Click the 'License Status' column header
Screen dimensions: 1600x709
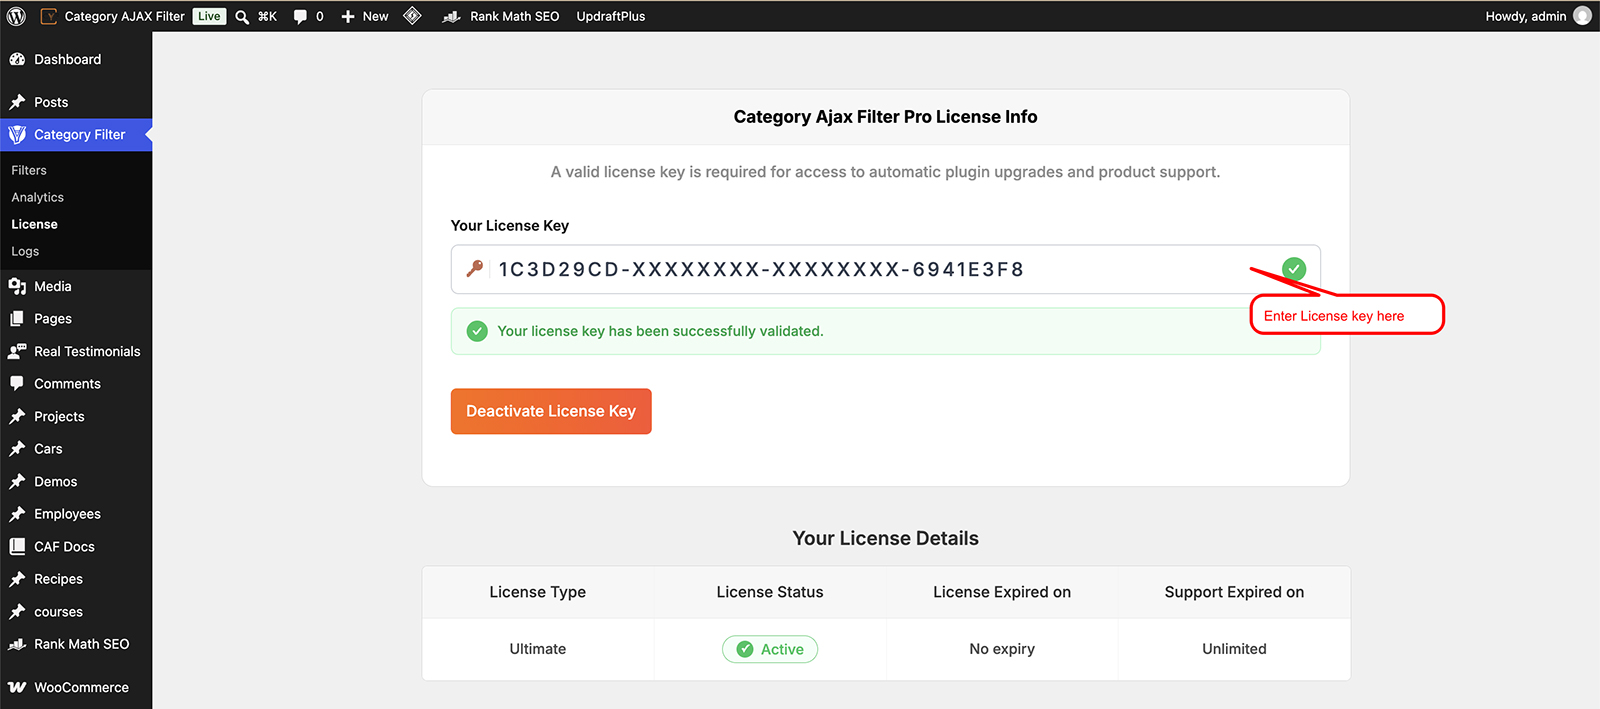[x=770, y=592]
